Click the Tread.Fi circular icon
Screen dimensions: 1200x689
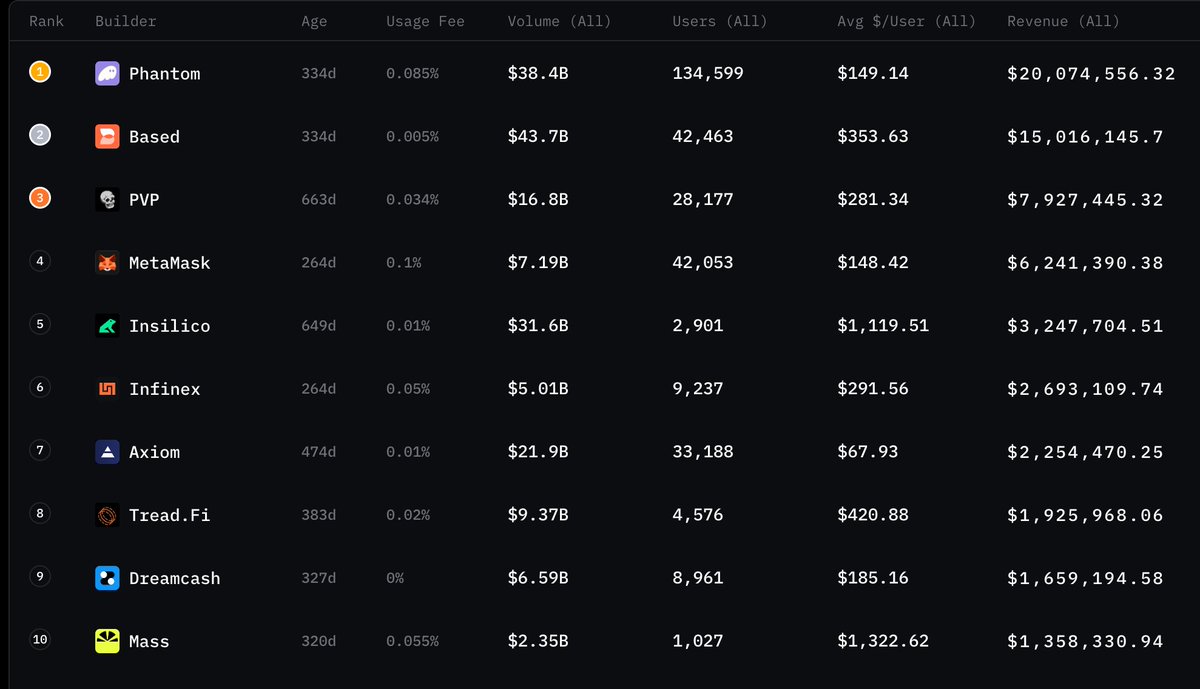point(107,514)
